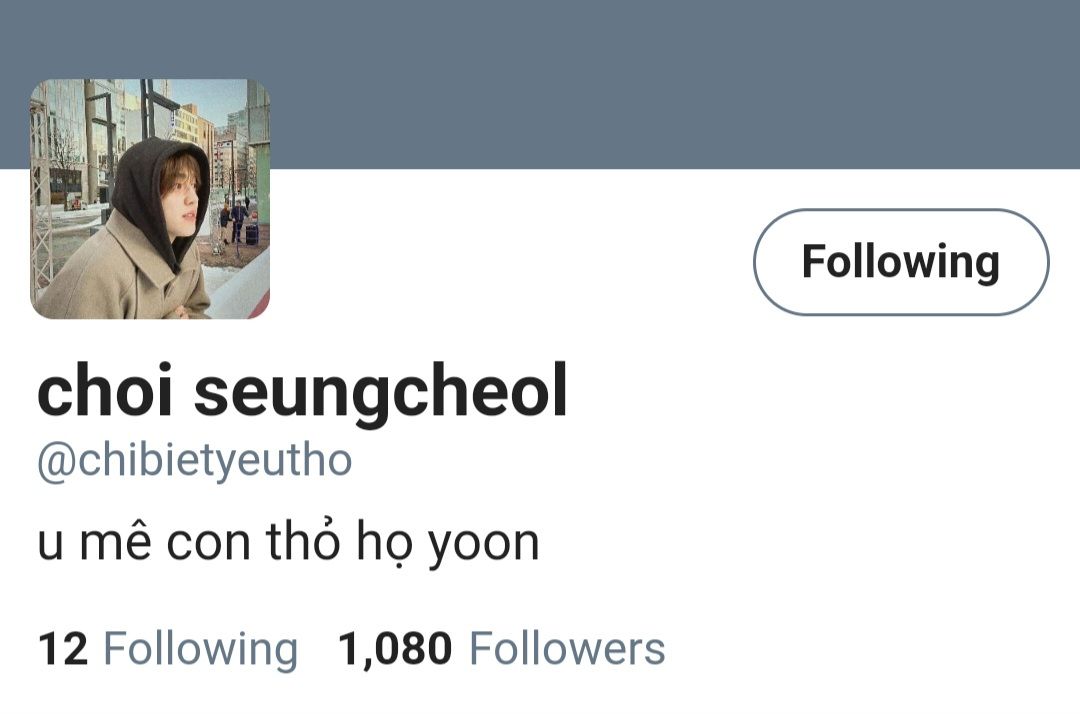Open the 12 Following list

[x=168, y=649]
